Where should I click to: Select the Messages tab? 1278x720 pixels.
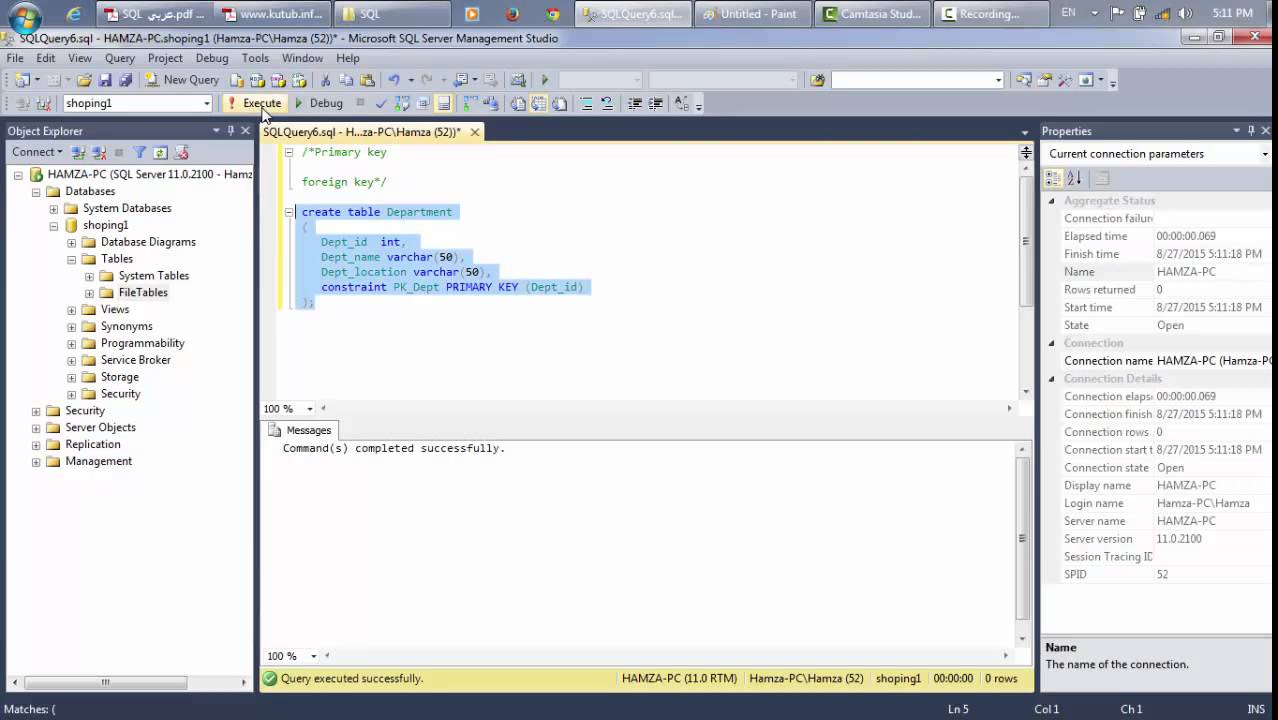(300, 430)
